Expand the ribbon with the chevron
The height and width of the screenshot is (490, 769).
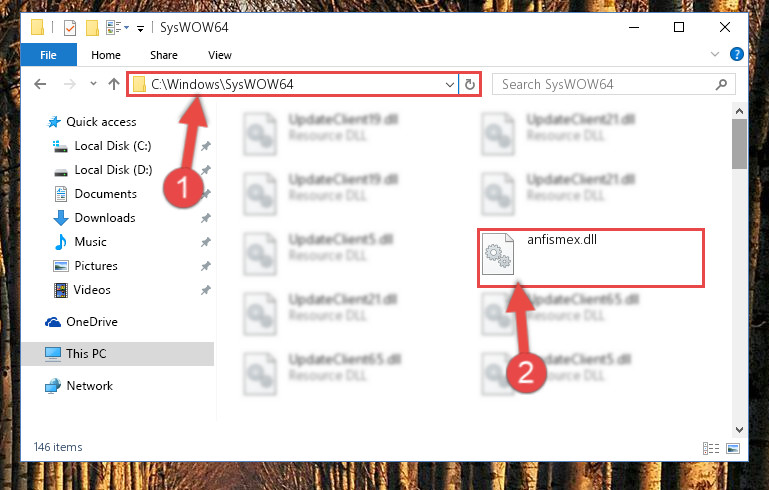[715, 54]
